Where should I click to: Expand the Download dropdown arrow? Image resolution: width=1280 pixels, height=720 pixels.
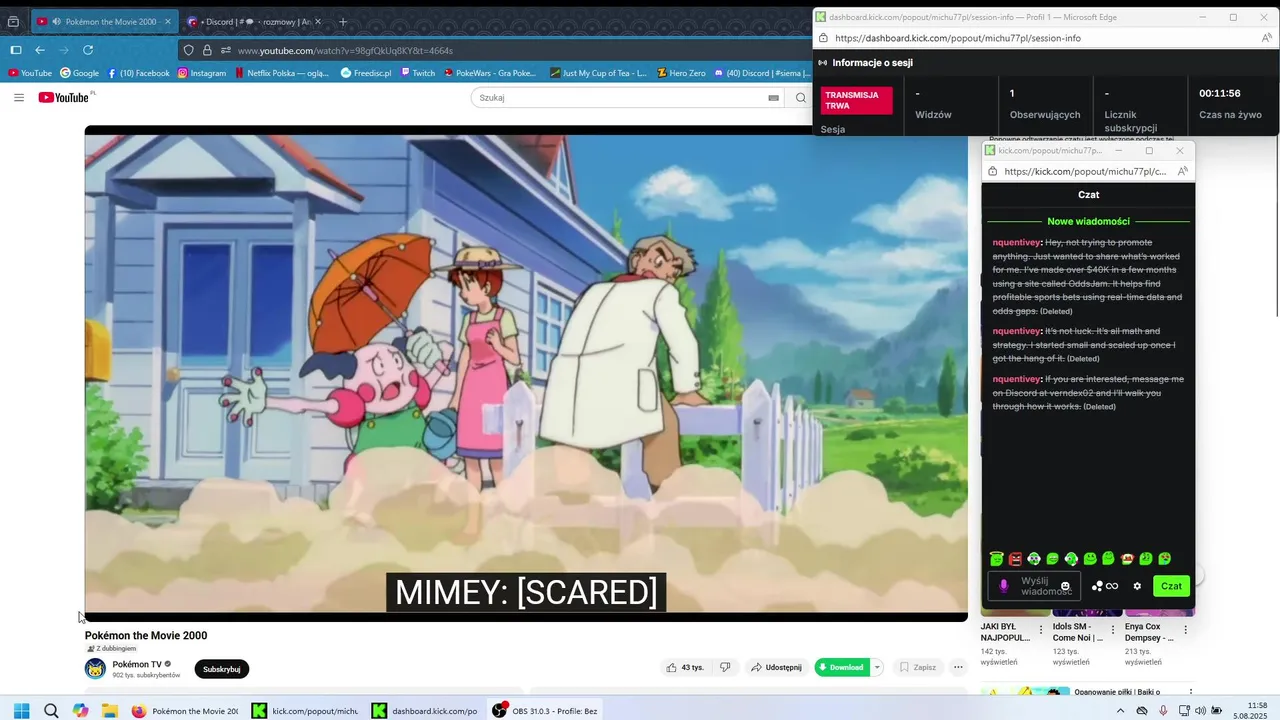point(877,667)
